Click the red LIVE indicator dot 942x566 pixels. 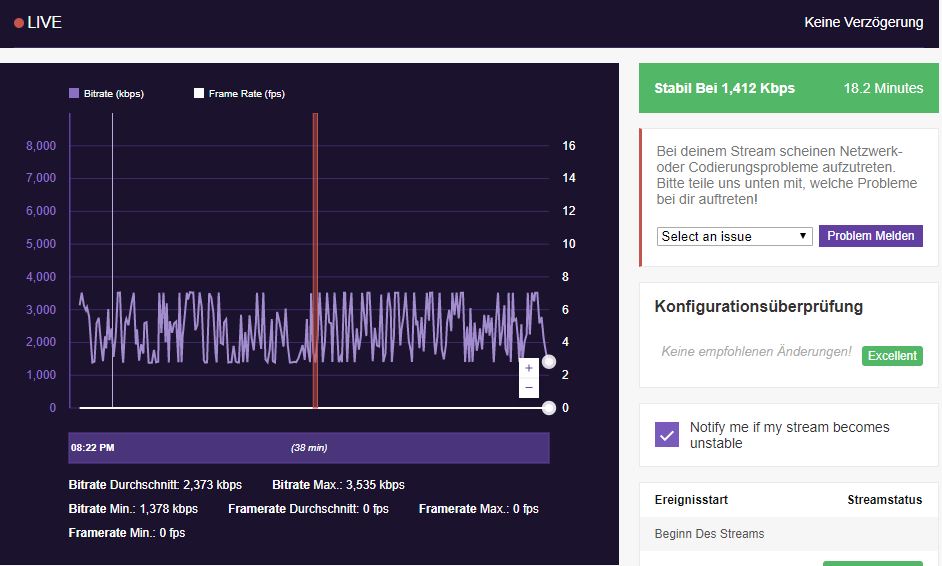click(x=18, y=23)
